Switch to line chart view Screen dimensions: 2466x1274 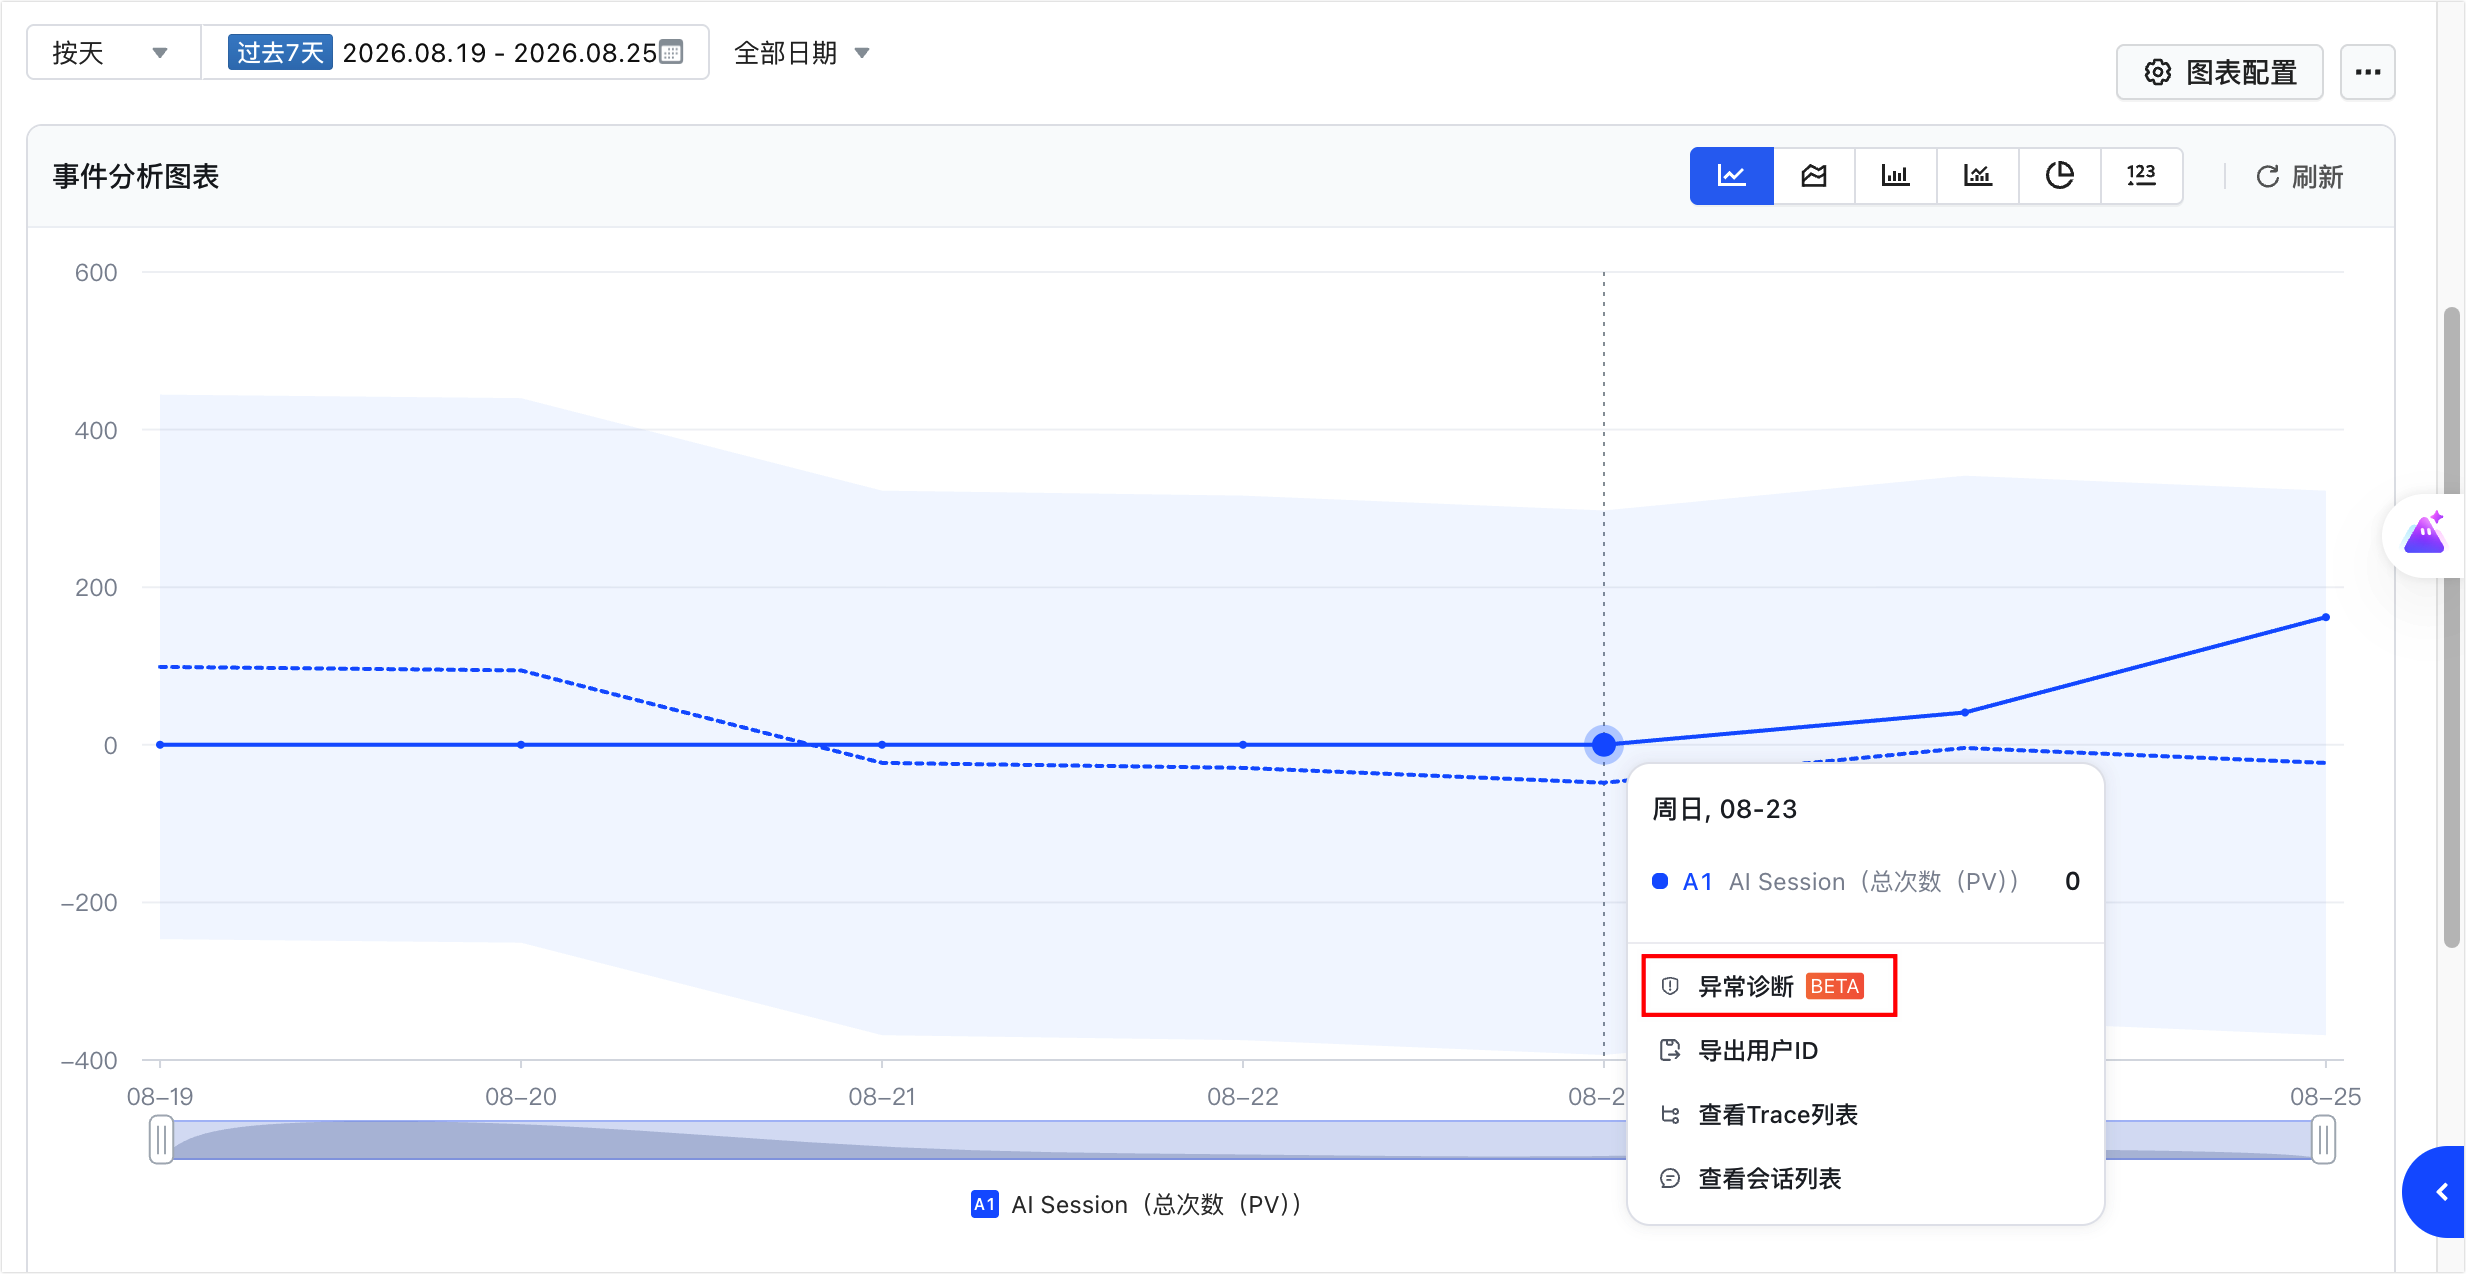coord(1731,176)
